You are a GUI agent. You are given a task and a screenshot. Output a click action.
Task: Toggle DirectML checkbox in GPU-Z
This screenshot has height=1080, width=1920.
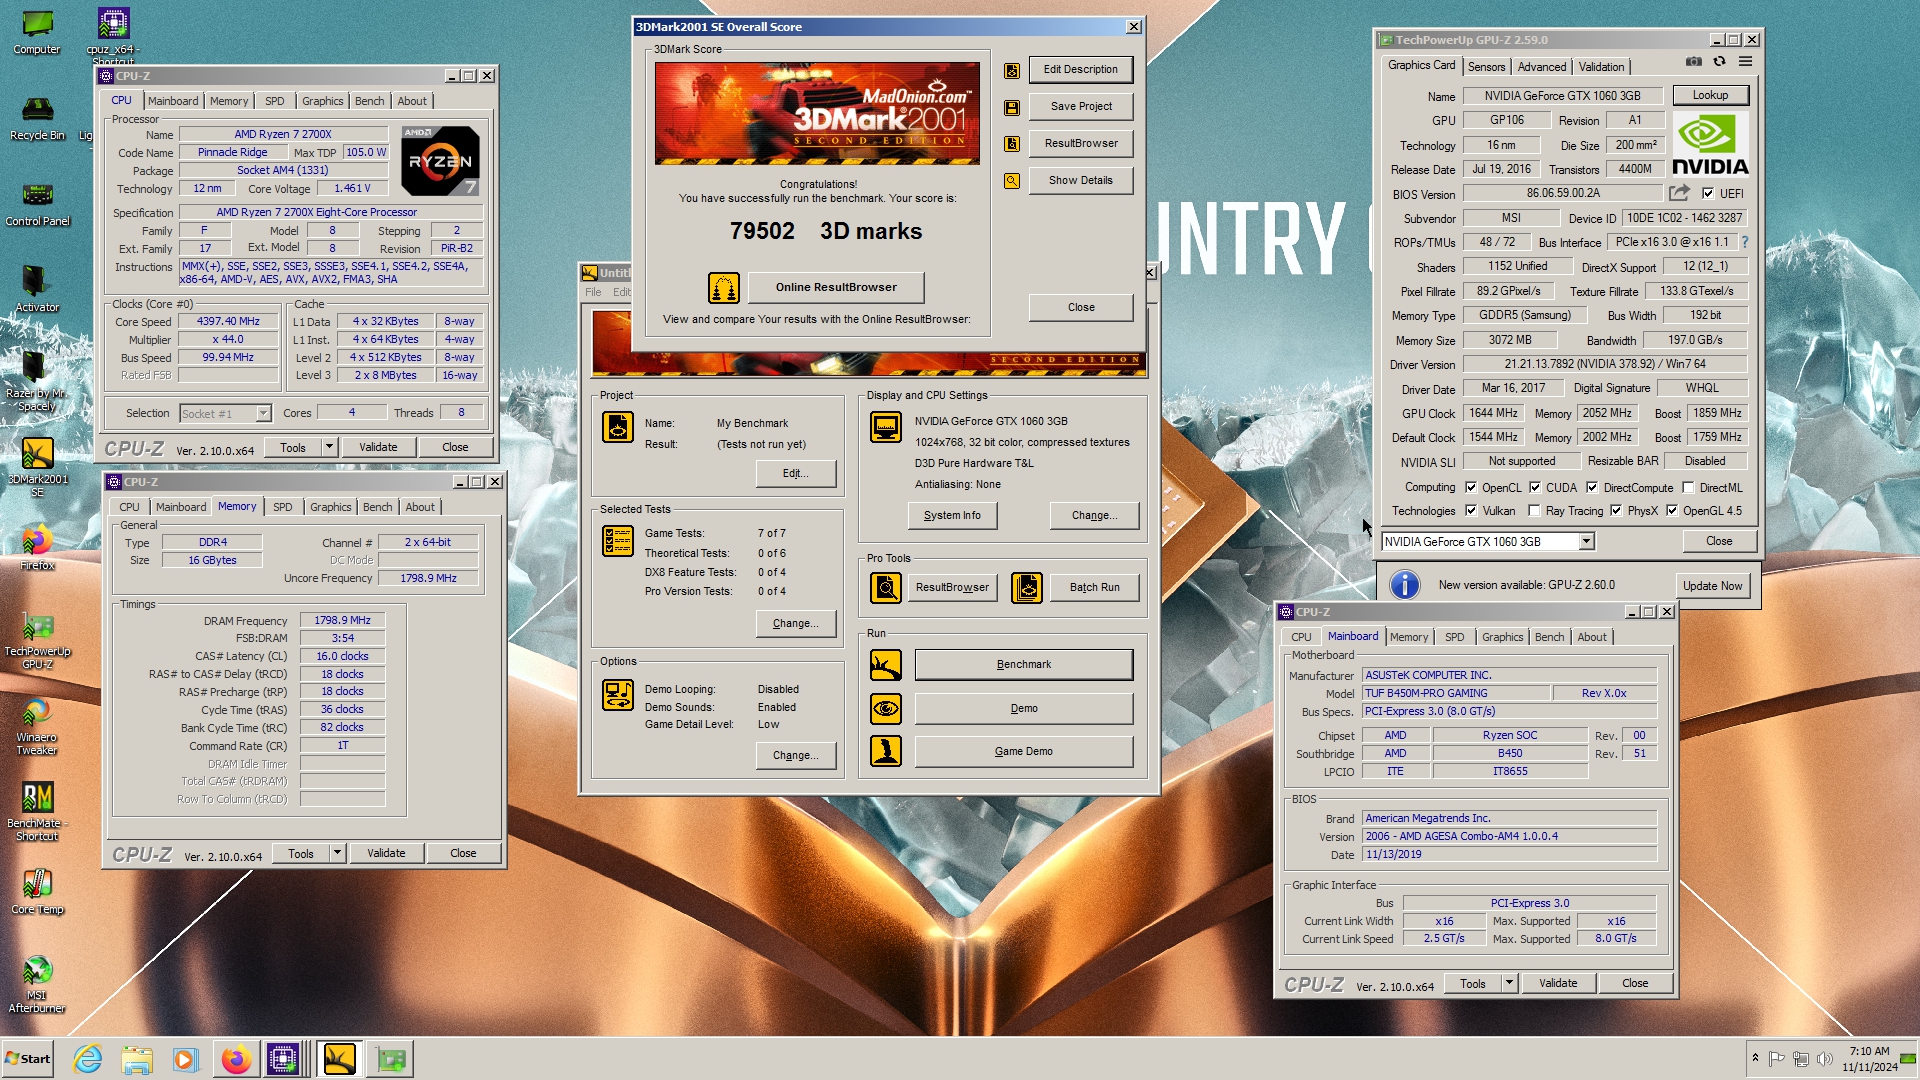pyautogui.click(x=1688, y=488)
